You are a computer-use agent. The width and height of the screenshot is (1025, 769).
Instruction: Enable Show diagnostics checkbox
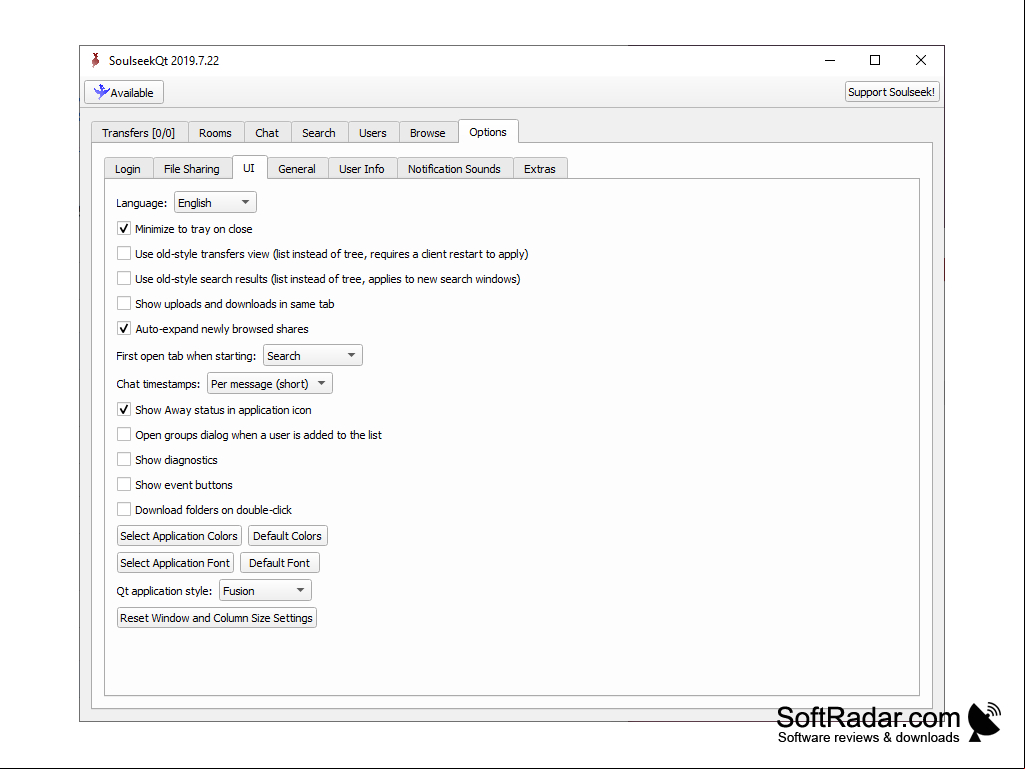coord(124,459)
